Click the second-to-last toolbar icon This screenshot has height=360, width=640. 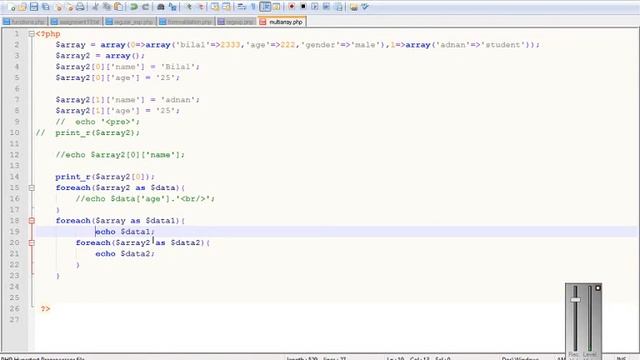tap(353, 7)
